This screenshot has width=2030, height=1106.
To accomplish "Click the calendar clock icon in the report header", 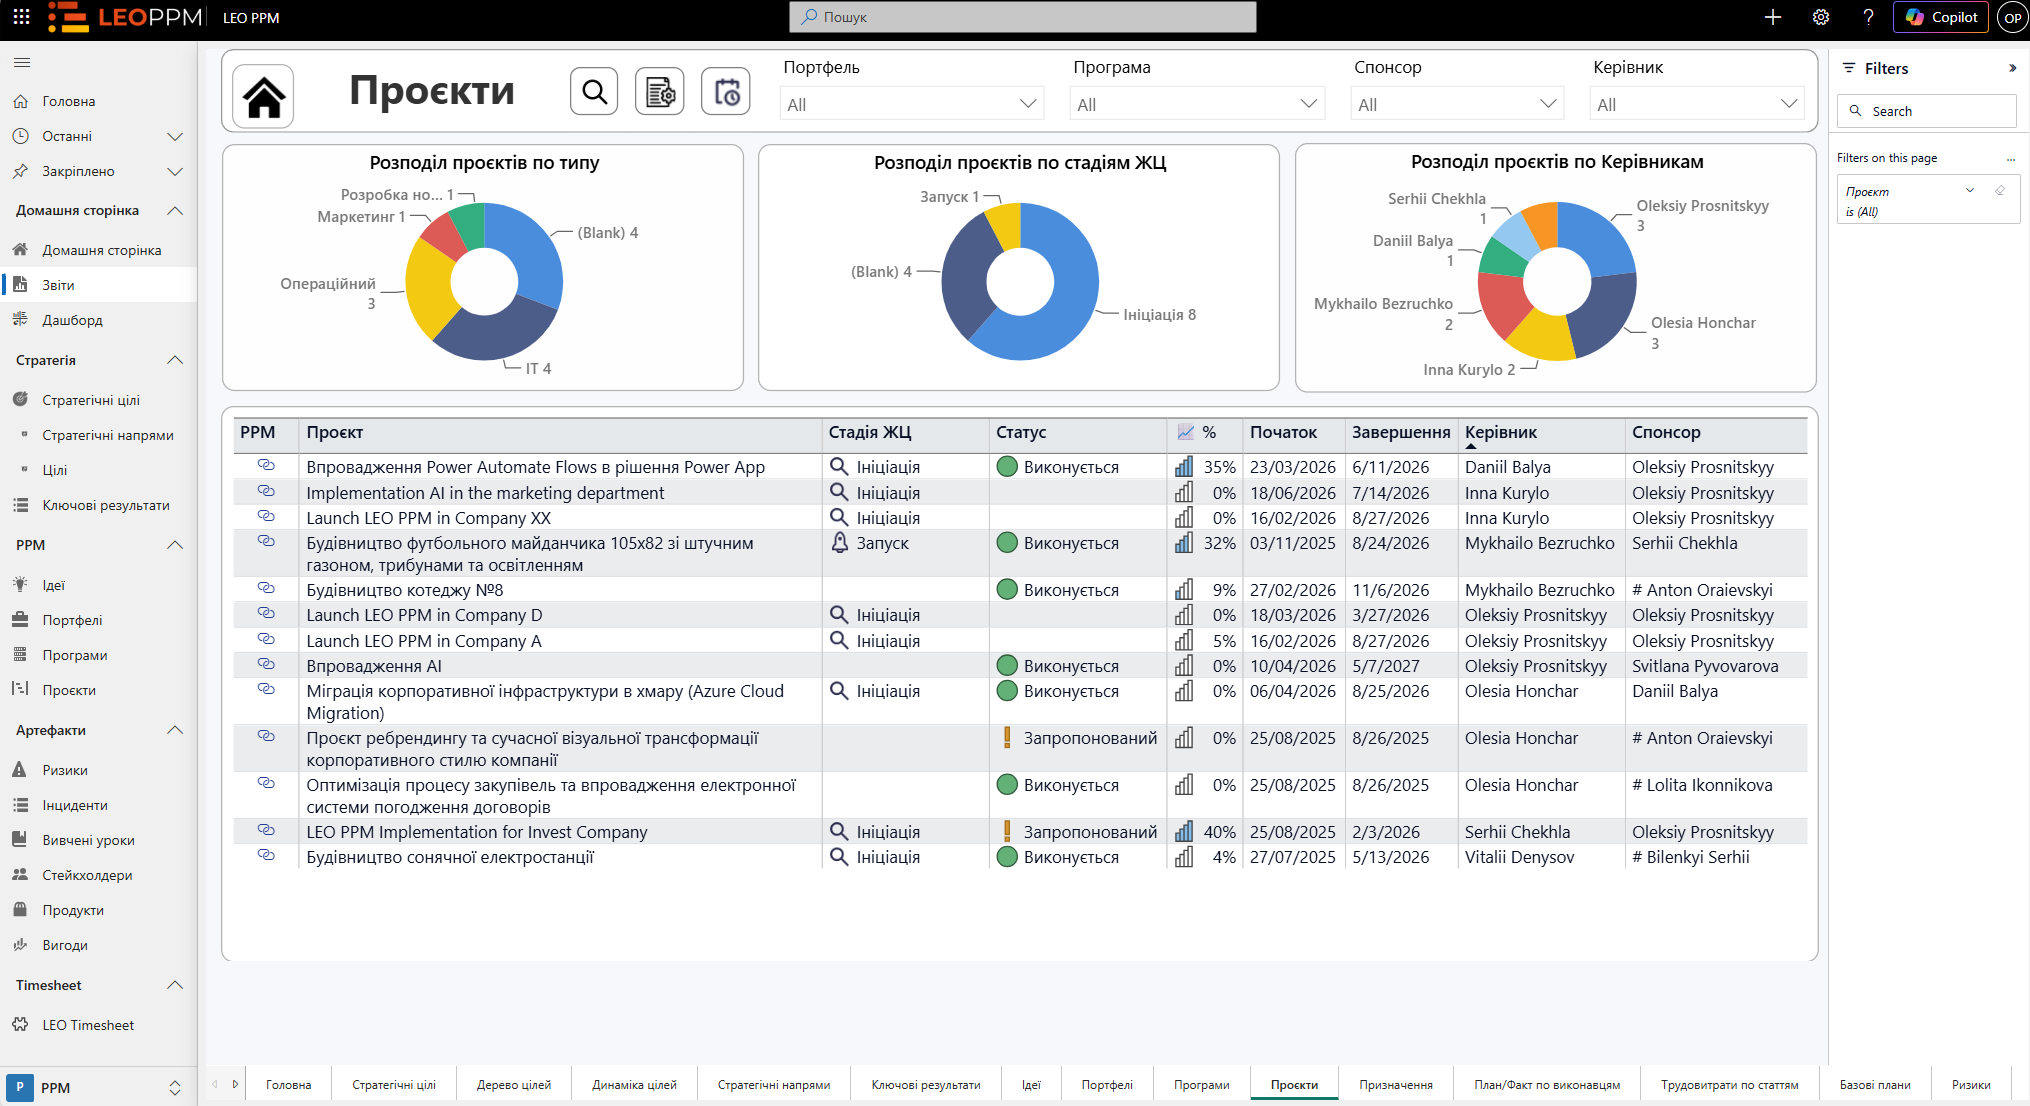I will tap(726, 92).
